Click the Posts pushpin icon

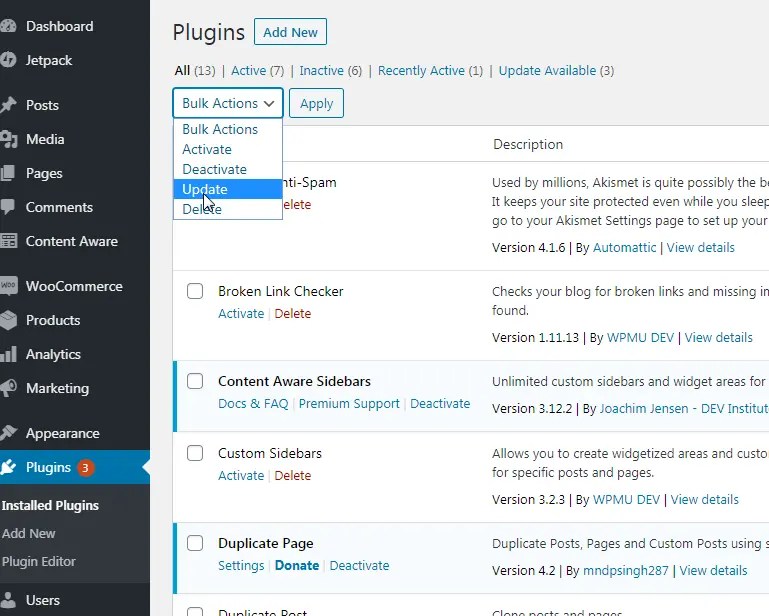click(8, 105)
